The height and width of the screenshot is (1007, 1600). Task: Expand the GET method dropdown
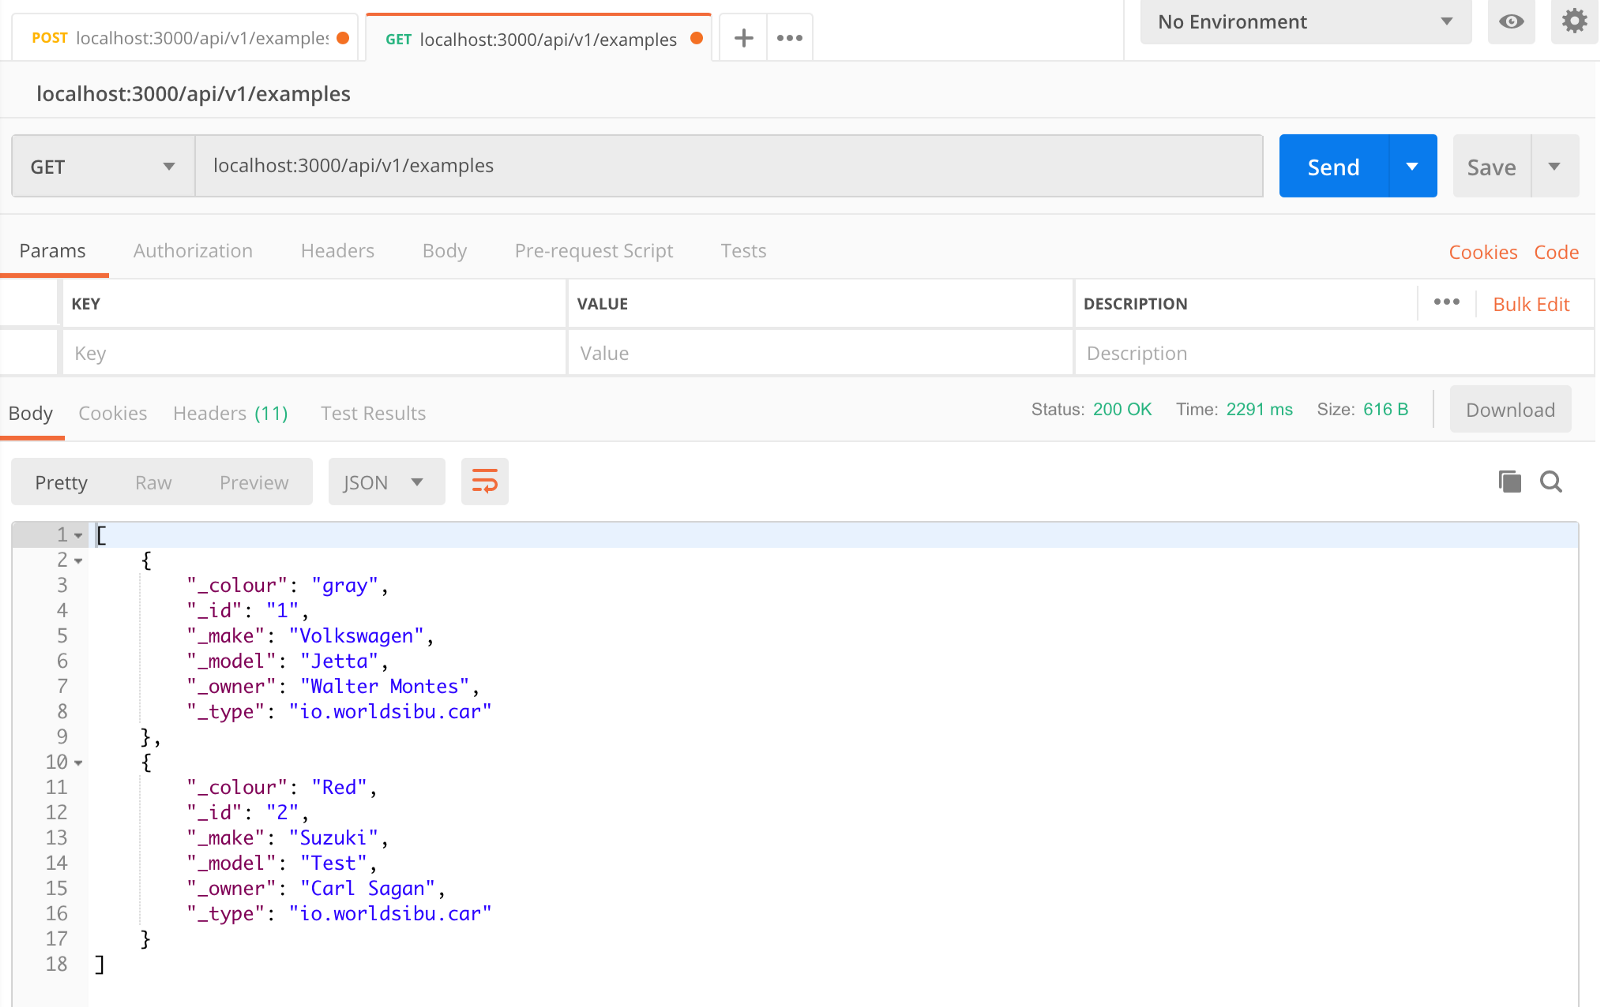[103, 167]
